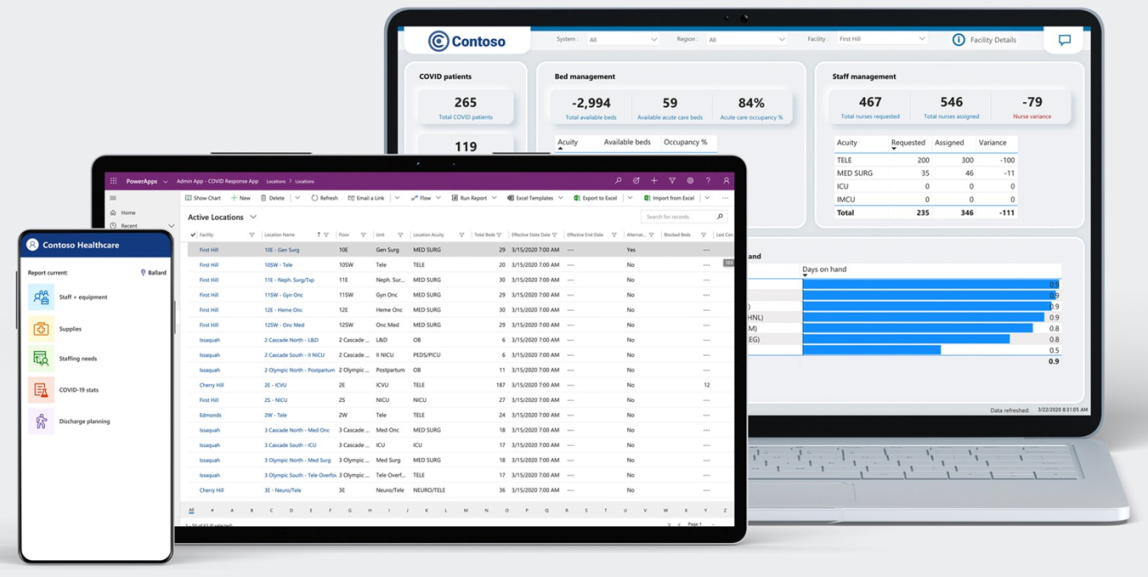Toggle Show Chart view in the toolbar

coord(204,198)
